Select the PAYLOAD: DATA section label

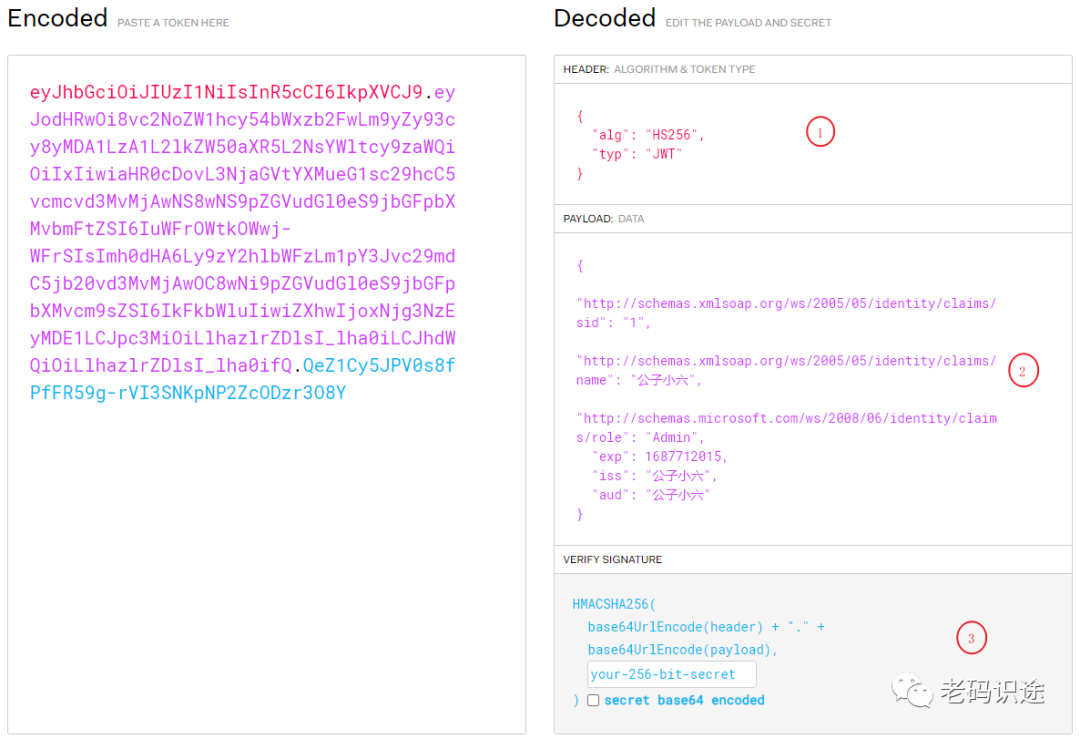[x=603, y=218]
